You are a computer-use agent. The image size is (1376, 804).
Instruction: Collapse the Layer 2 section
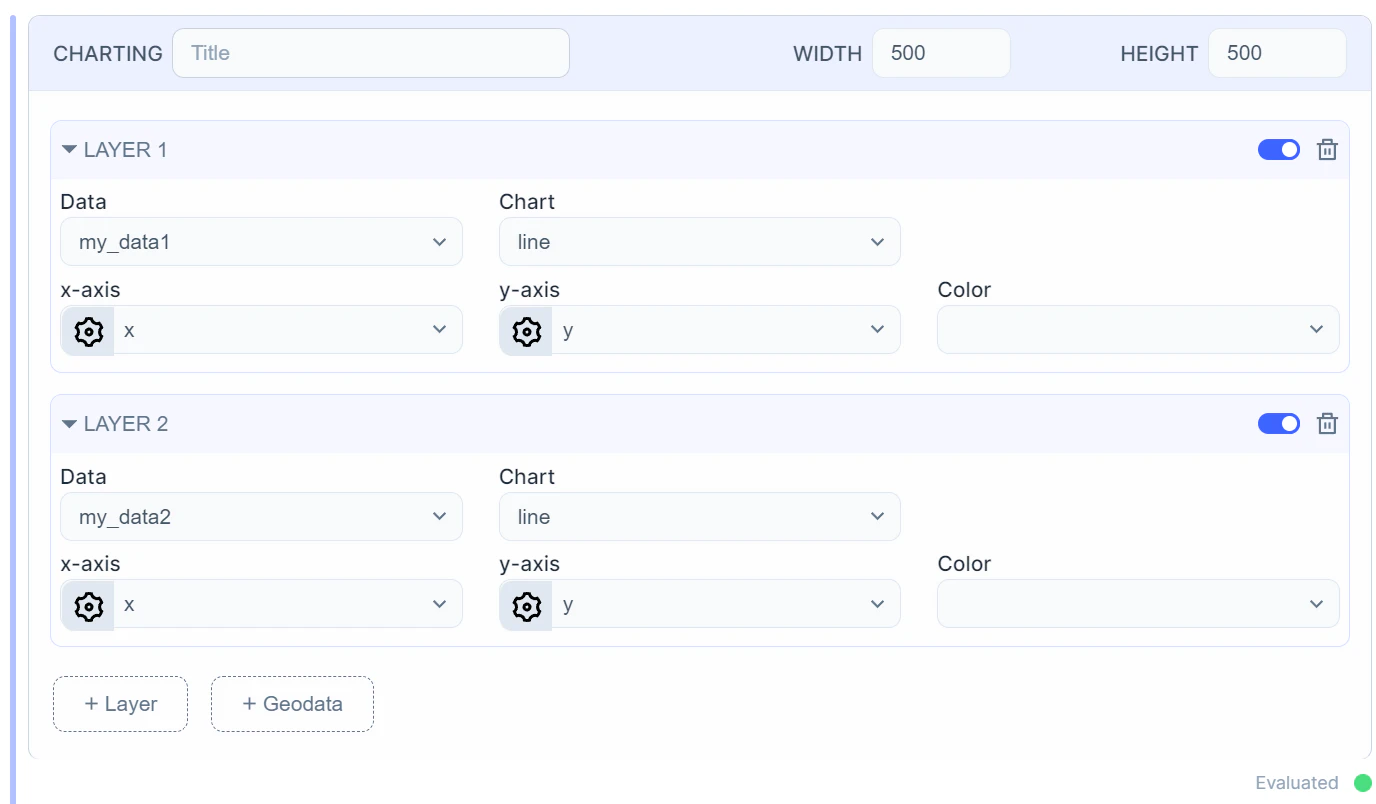click(x=69, y=424)
